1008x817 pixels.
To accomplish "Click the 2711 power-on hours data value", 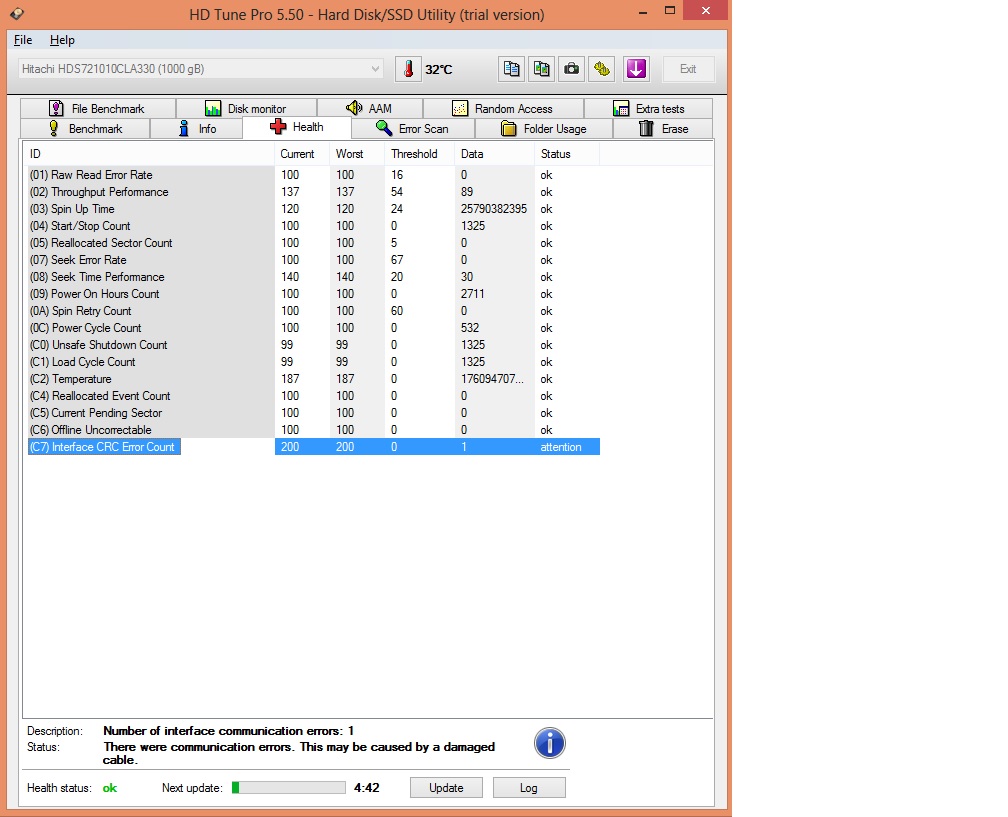I will click(472, 294).
